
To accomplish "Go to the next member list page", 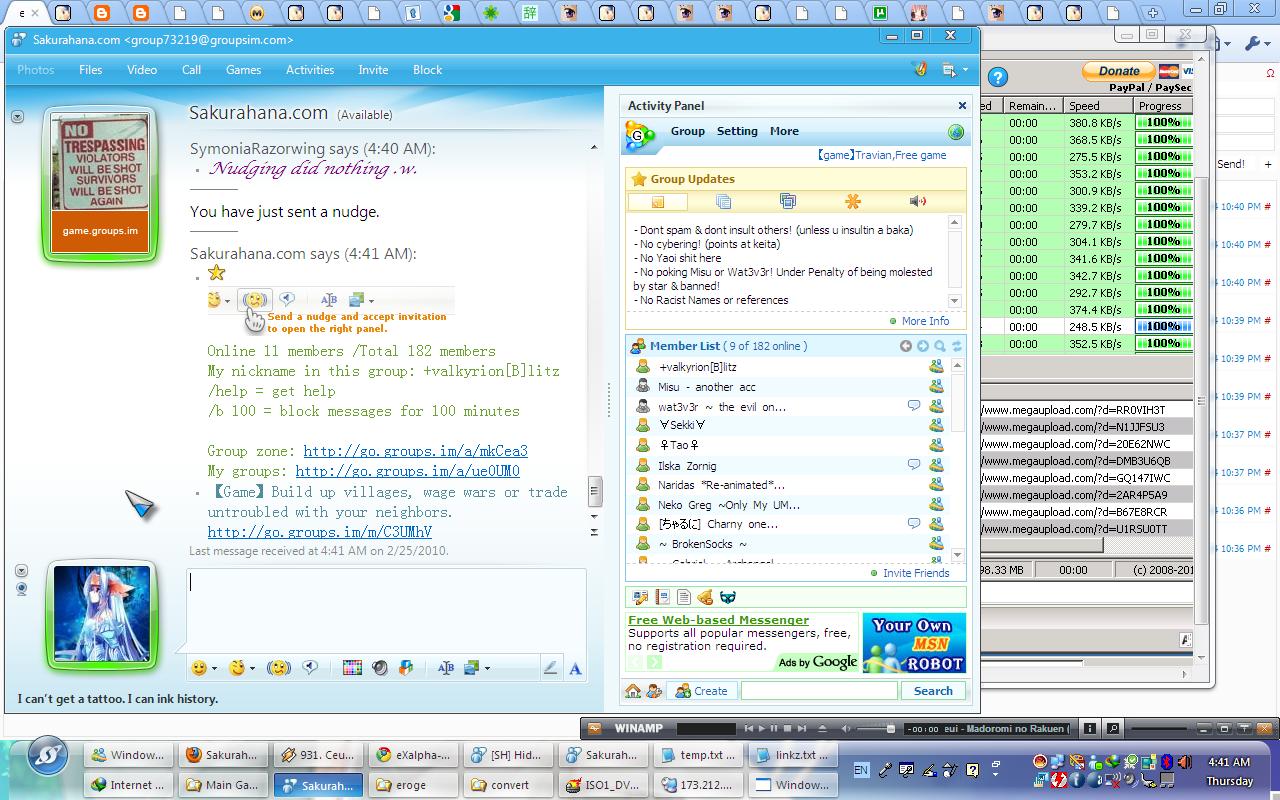I will (923, 346).
